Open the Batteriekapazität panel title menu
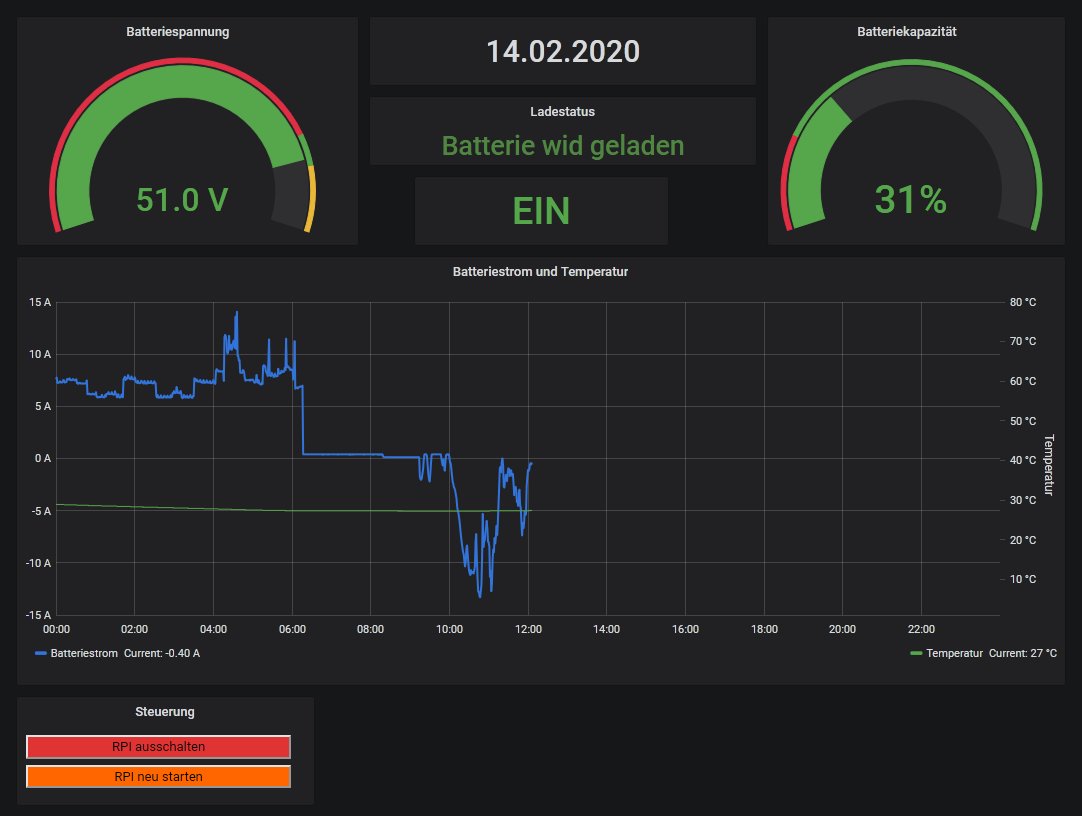 pos(907,32)
